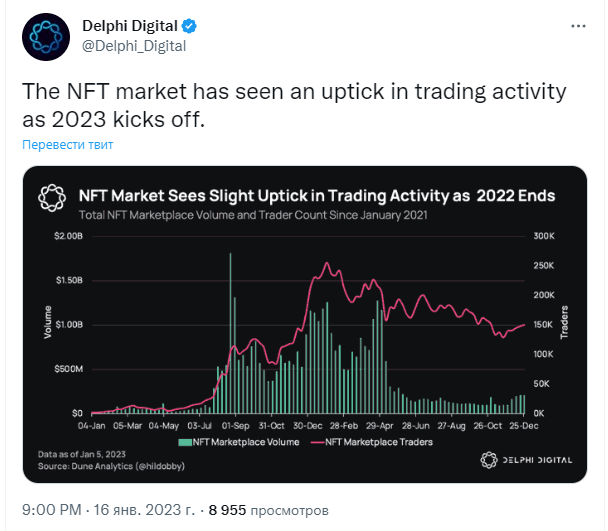Click the @Delphi_Digital handle

click(x=133, y=45)
